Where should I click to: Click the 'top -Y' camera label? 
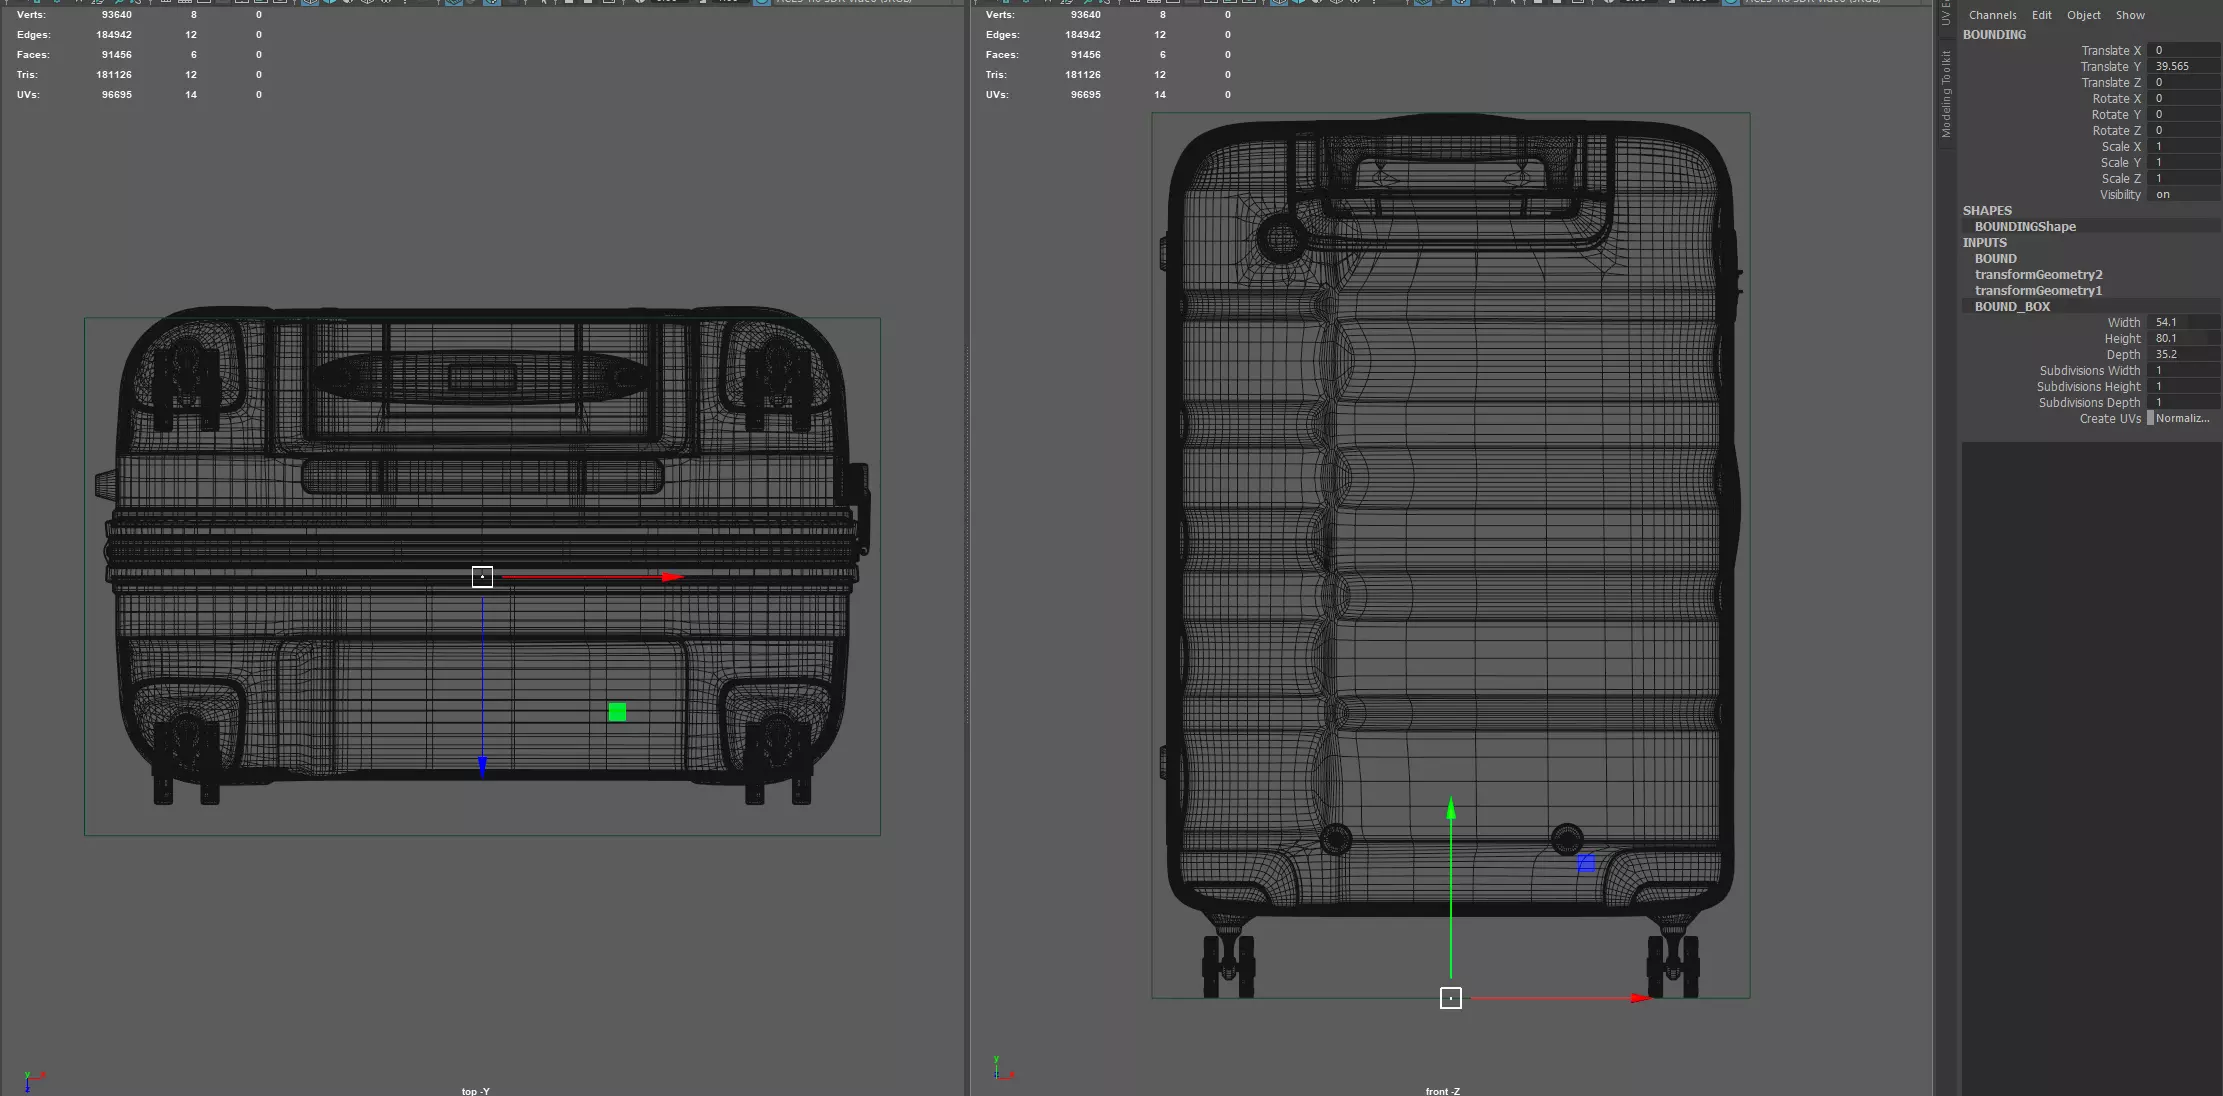pos(476,1091)
